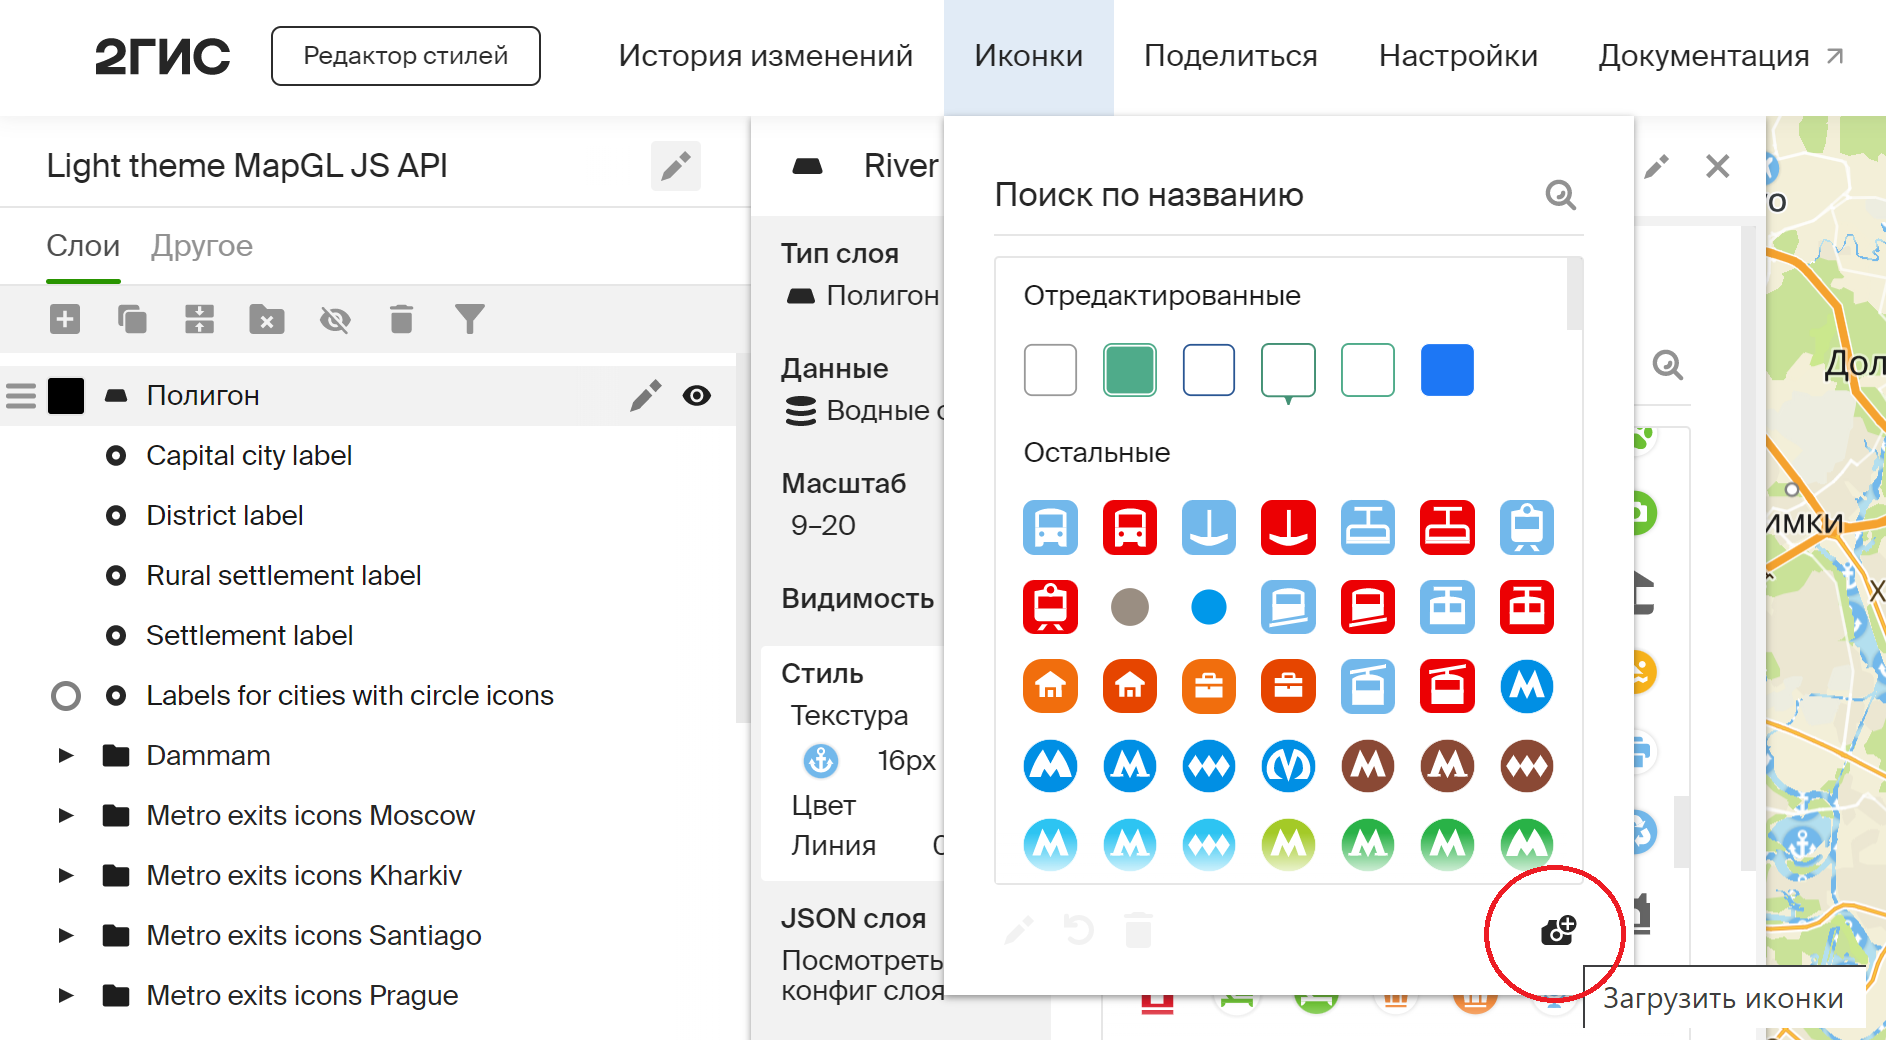Delete the selected layer with trash icon

[401, 319]
